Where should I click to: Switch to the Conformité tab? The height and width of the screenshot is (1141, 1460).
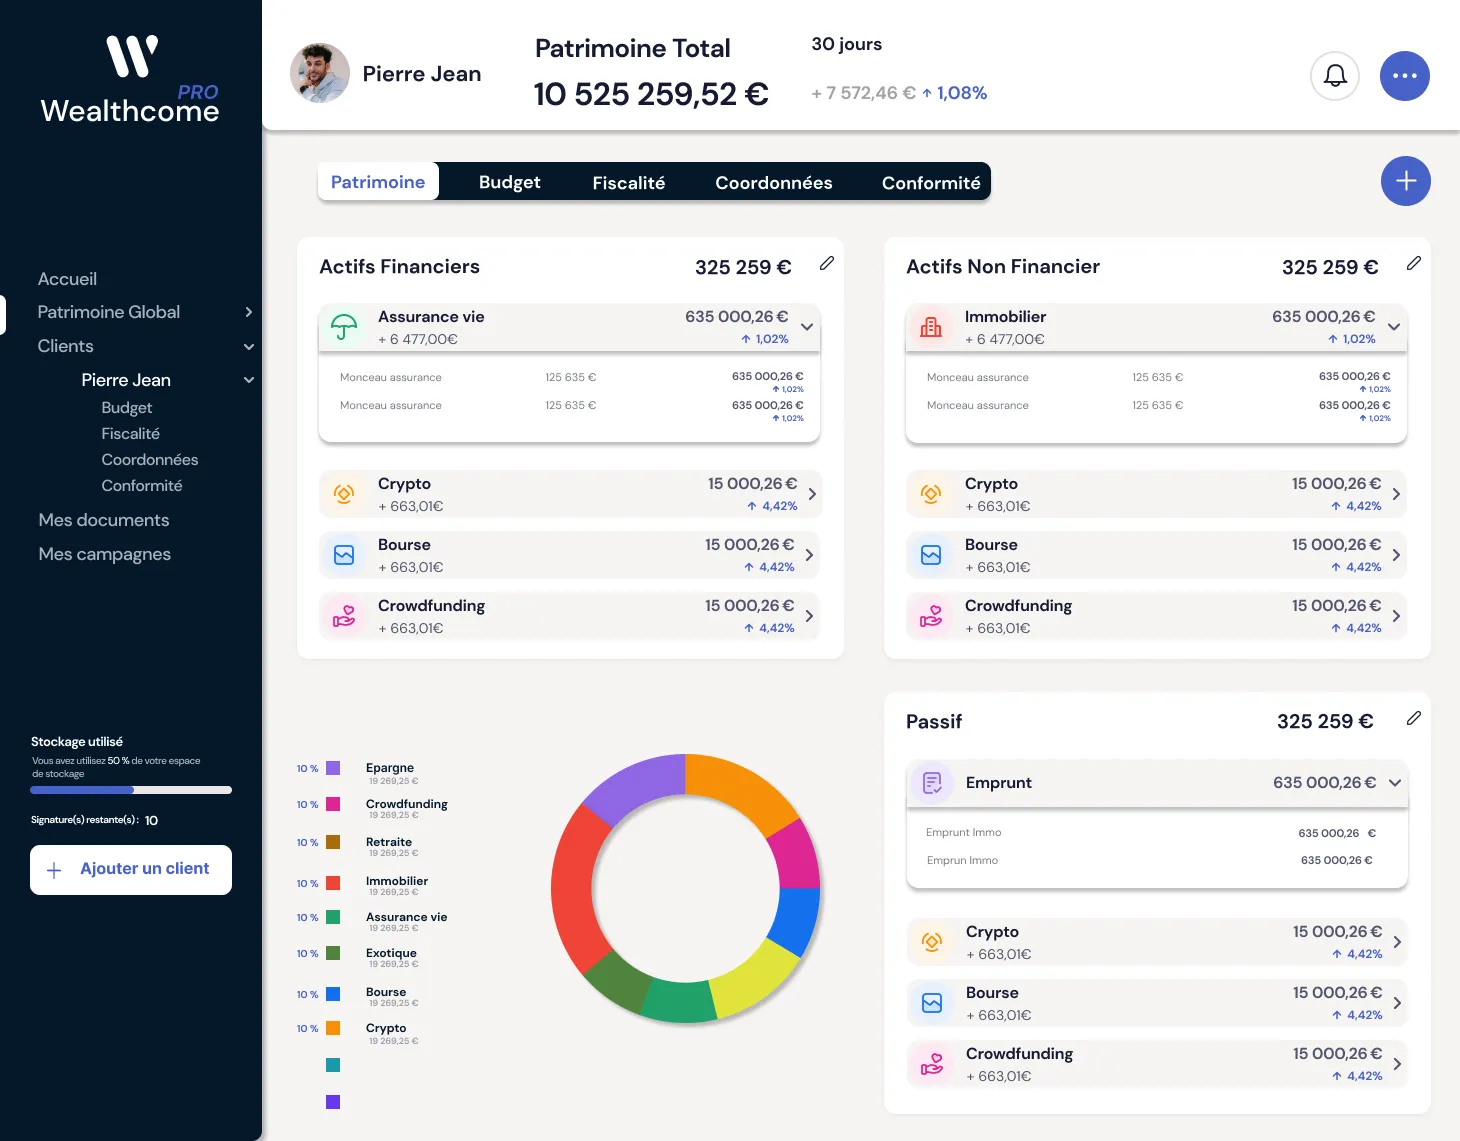coord(931,182)
